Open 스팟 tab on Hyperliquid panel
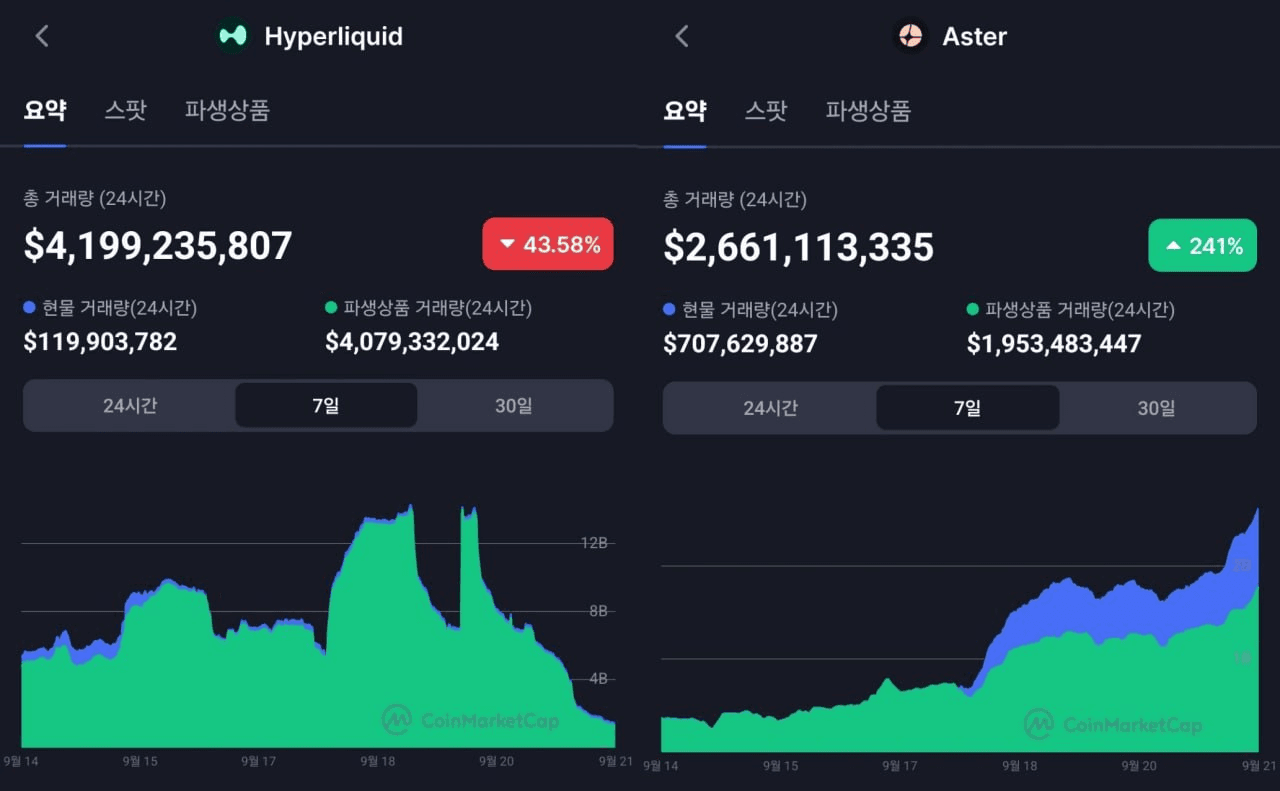 (125, 110)
